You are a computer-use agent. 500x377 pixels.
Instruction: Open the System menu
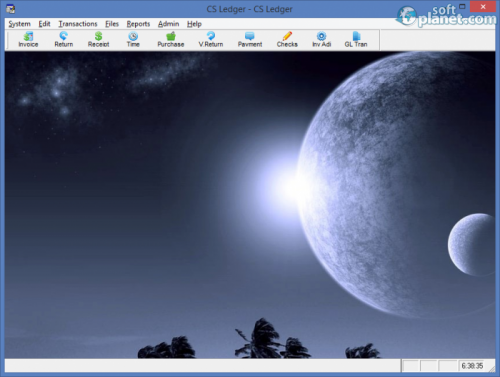(x=20, y=24)
